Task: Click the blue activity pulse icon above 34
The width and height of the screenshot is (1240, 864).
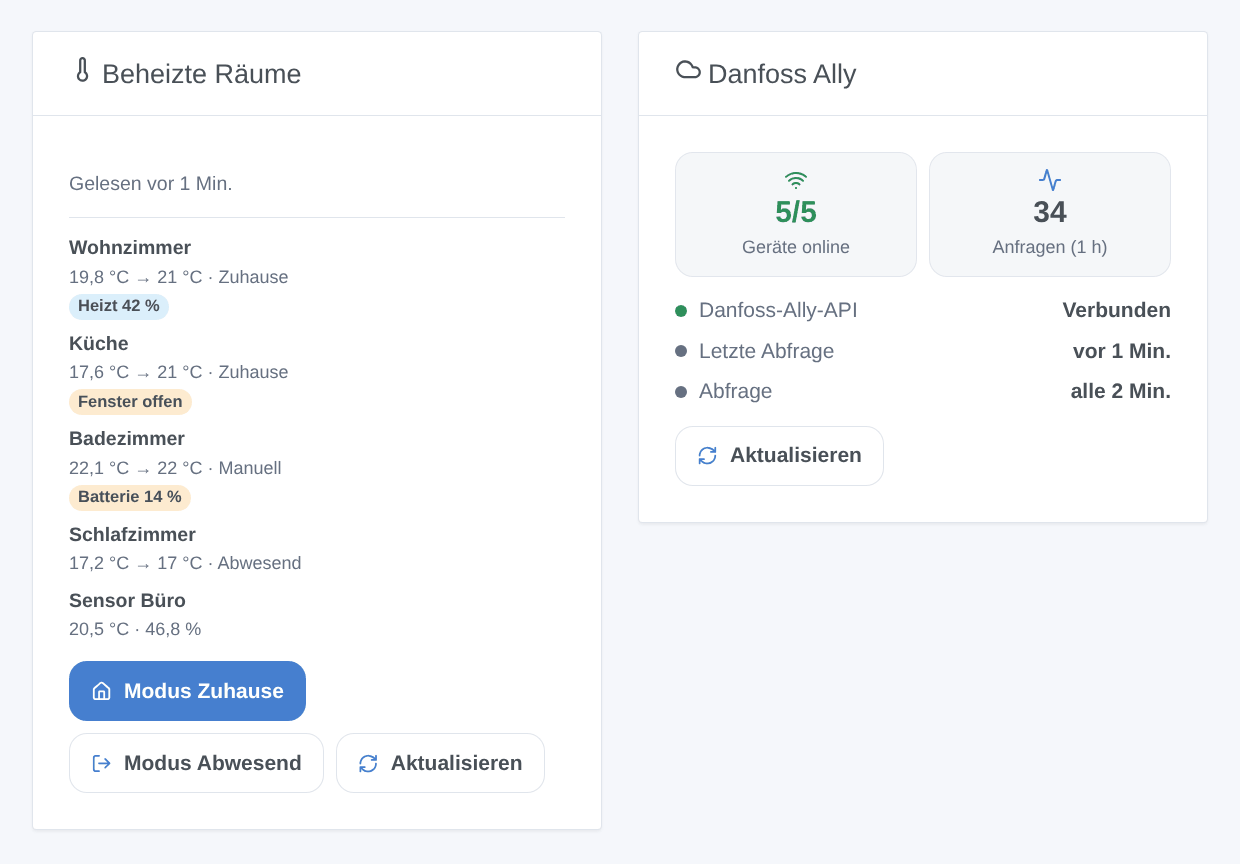Action: [x=1050, y=180]
